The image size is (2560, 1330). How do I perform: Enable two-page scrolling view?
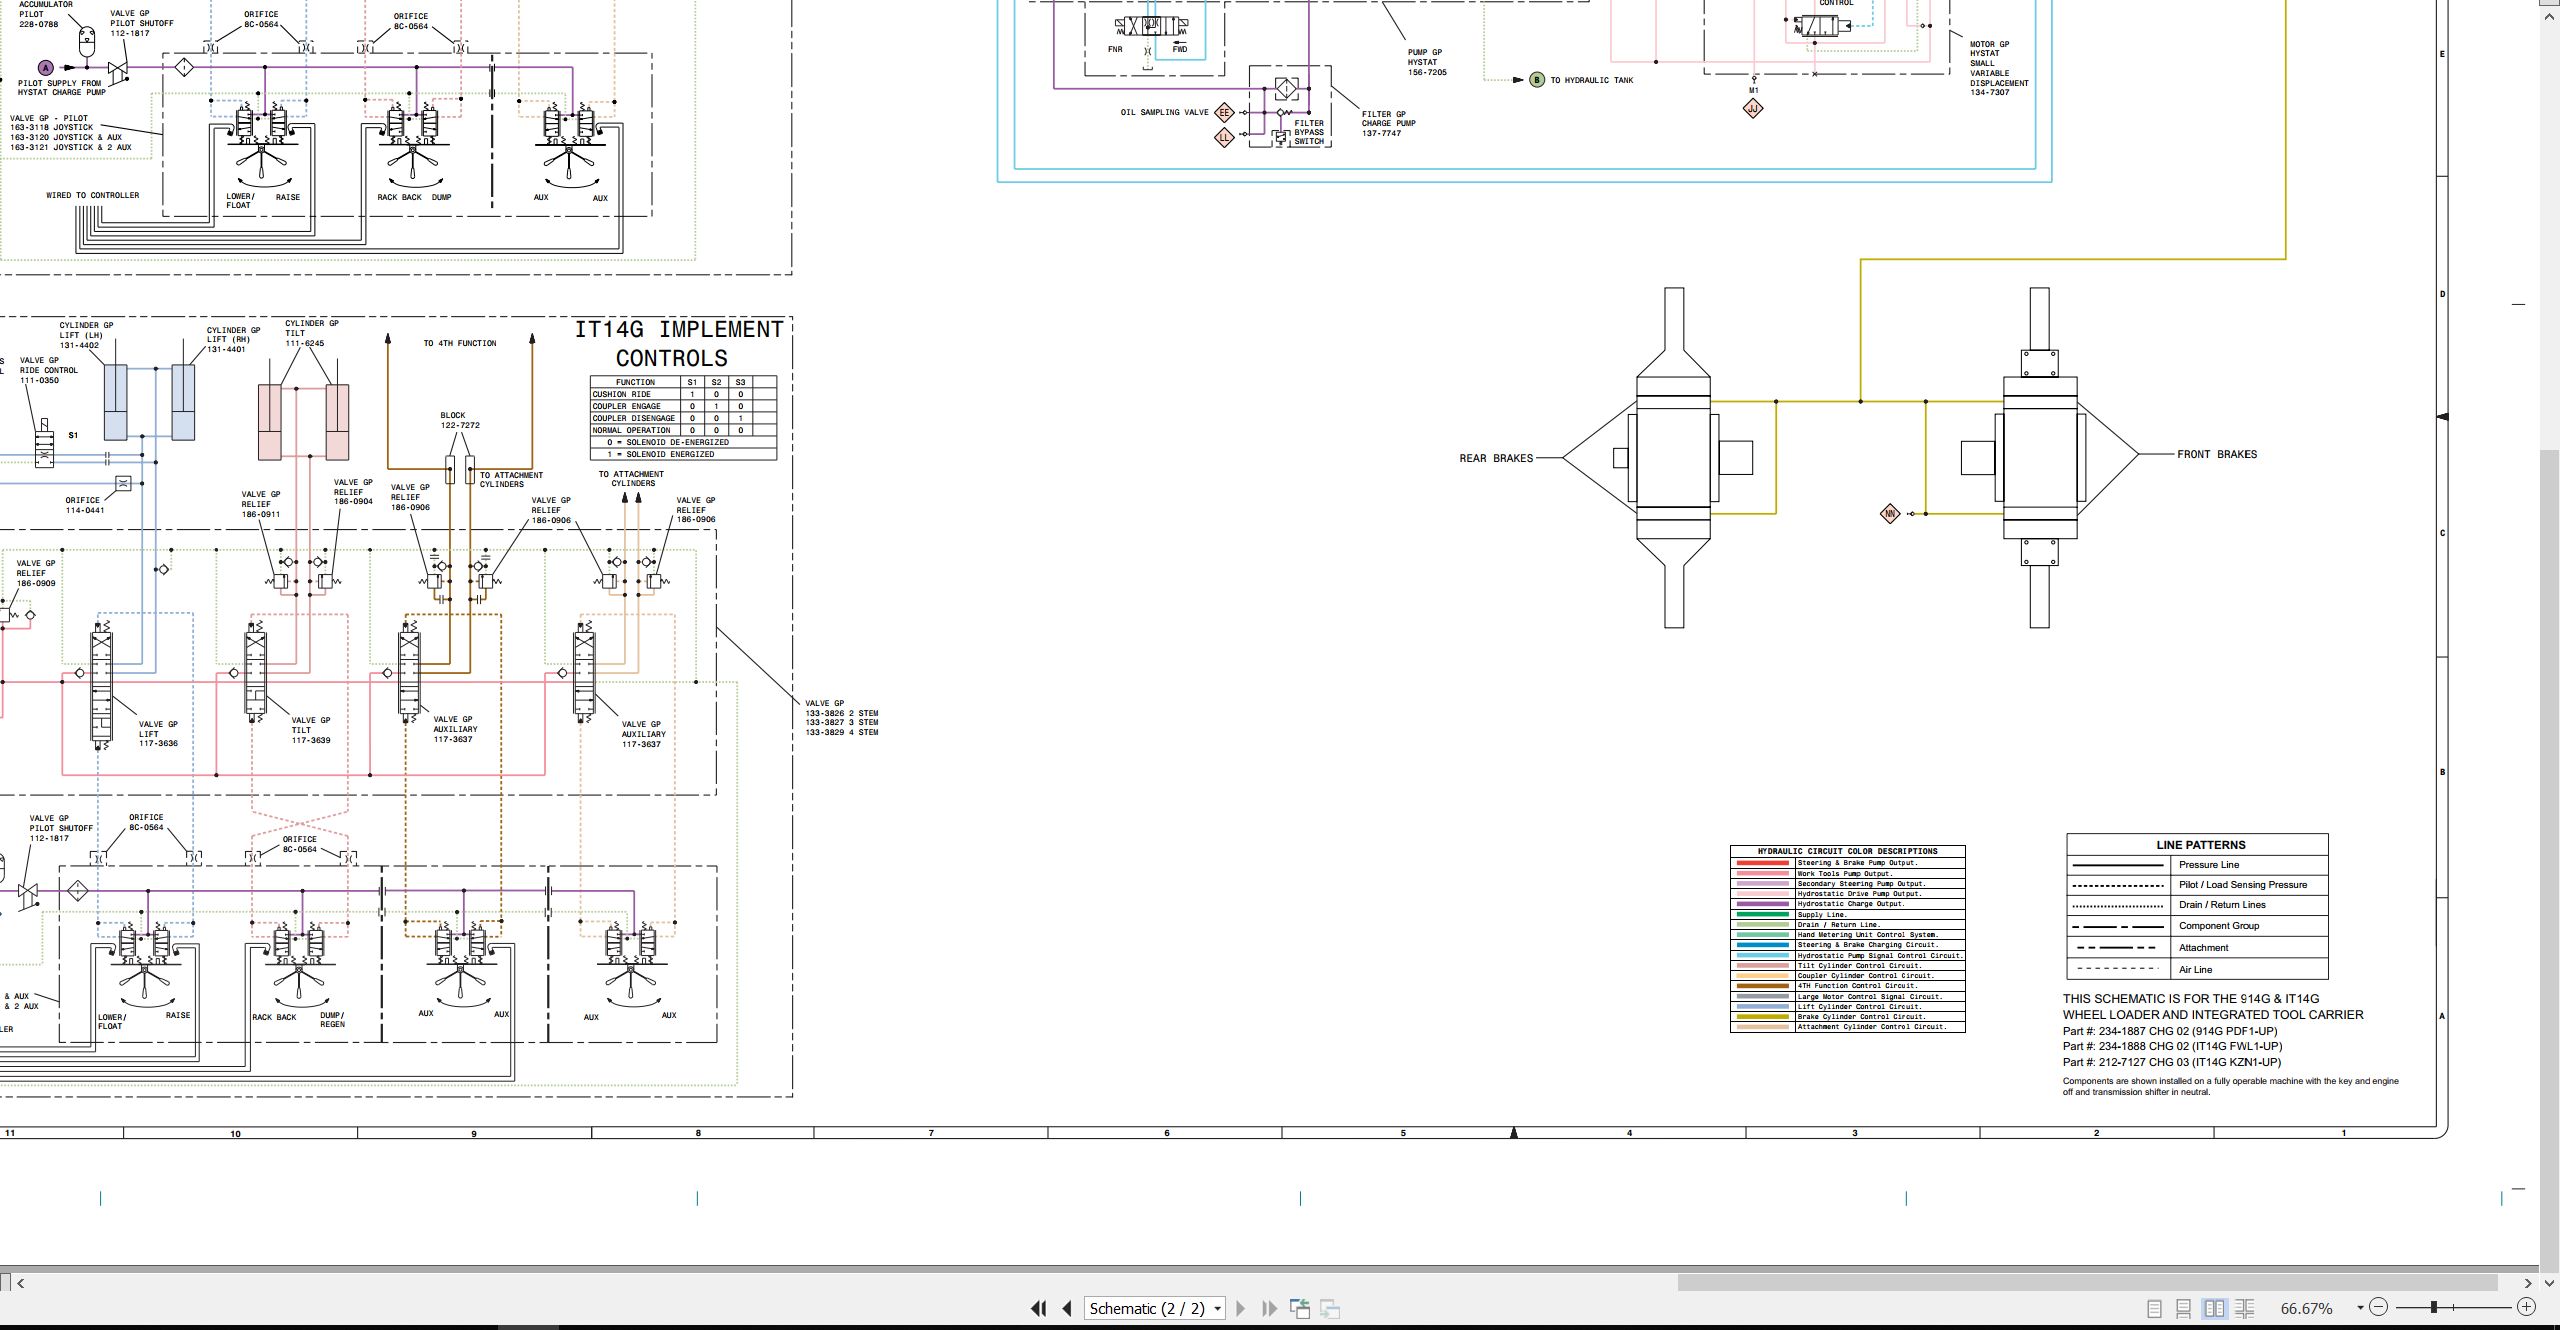coord(2245,1308)
